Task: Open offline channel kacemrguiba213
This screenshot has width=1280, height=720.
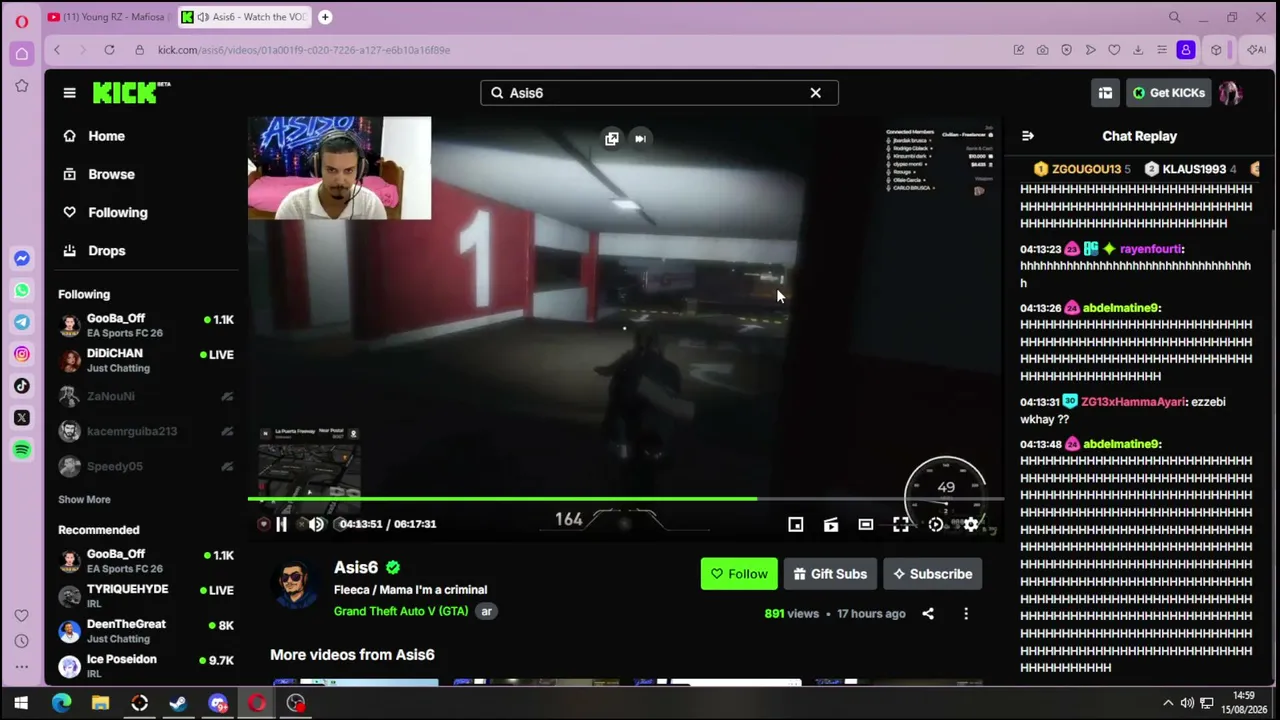Action: tap(146, 431)
